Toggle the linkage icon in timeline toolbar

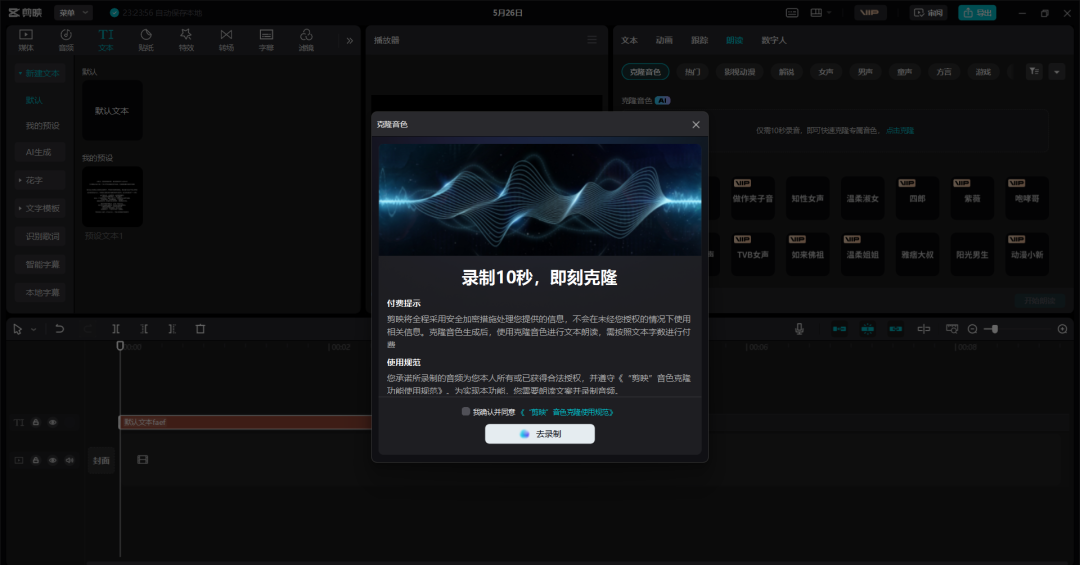[x=895, y=329]
